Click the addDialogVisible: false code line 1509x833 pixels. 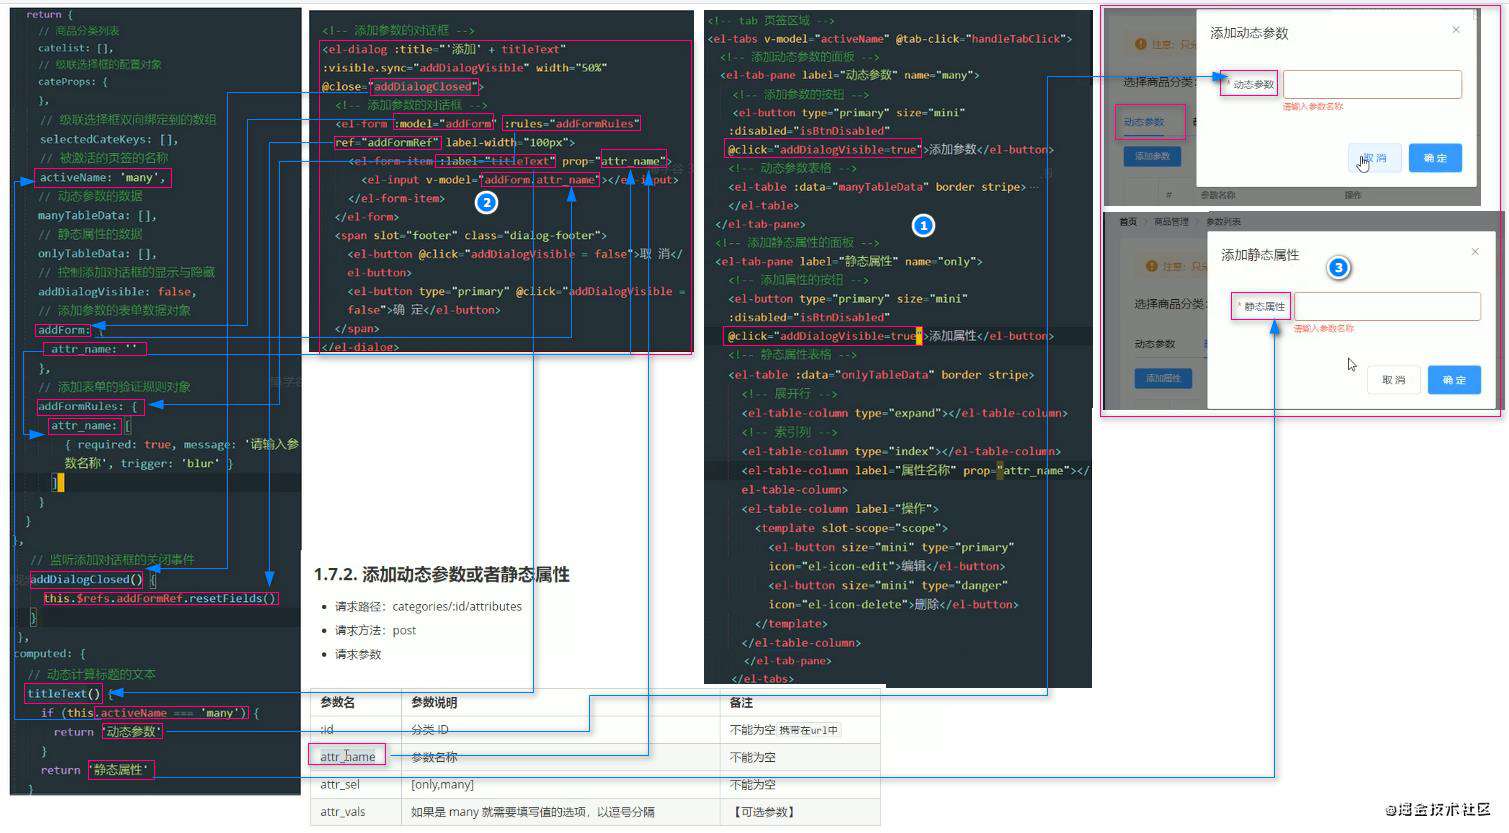117,291
